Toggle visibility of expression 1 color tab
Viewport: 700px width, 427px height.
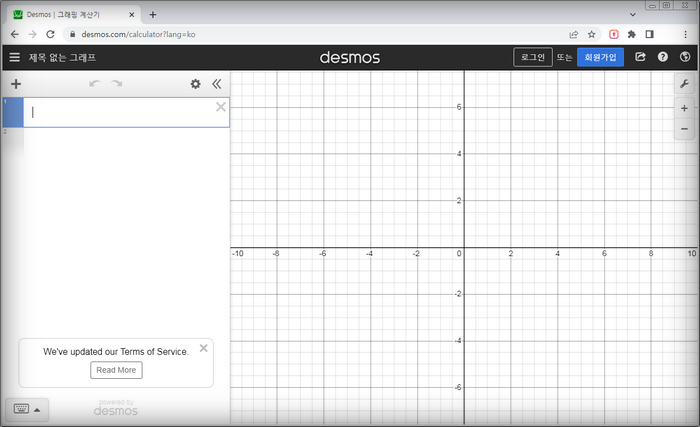(13, 112)
